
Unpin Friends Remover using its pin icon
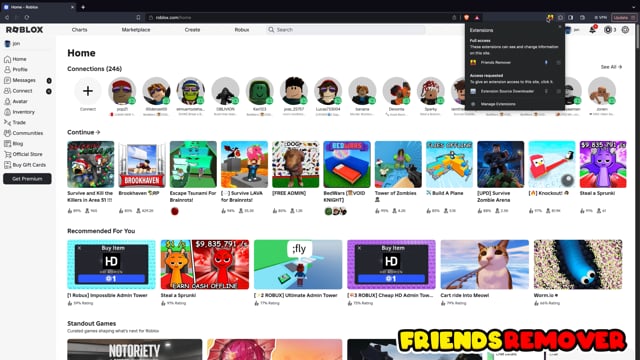546,62
